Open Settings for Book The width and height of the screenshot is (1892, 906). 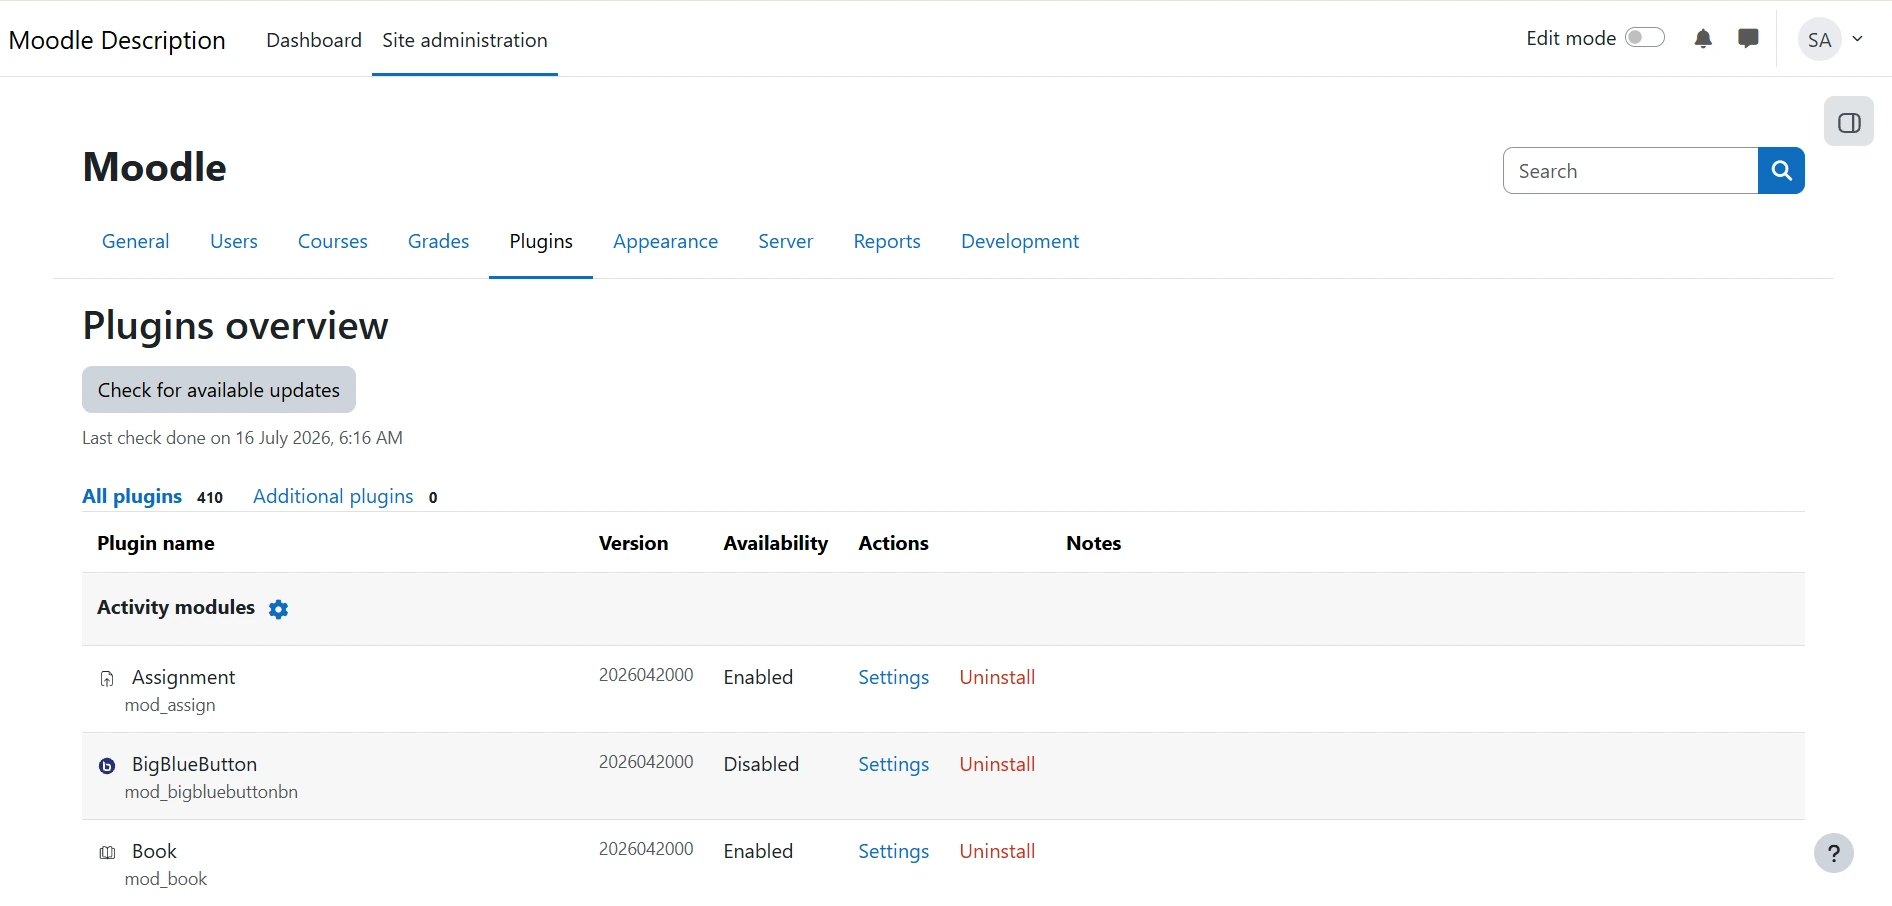click(894, 851)
